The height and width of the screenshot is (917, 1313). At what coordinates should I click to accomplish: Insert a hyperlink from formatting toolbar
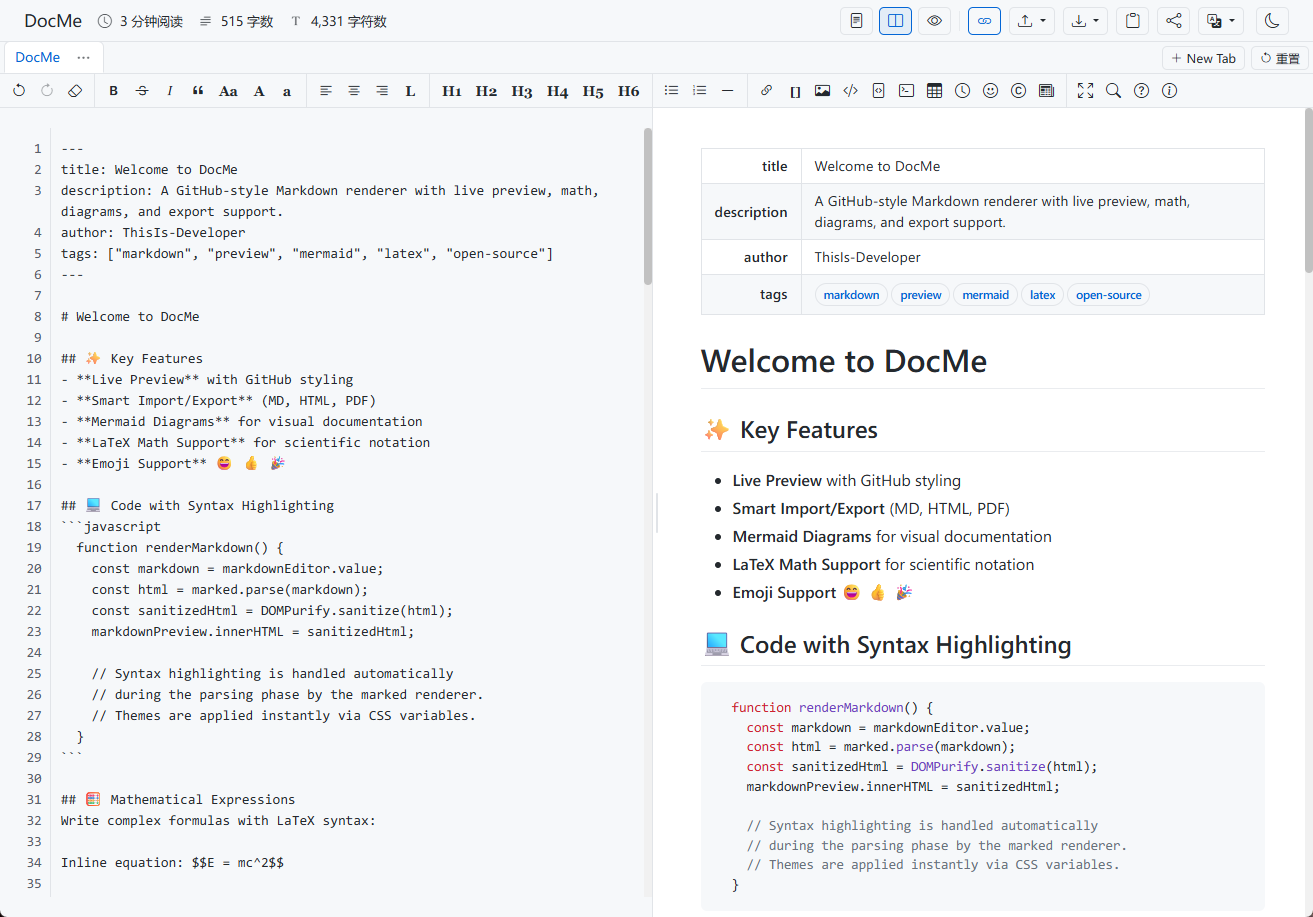(767, 91)
